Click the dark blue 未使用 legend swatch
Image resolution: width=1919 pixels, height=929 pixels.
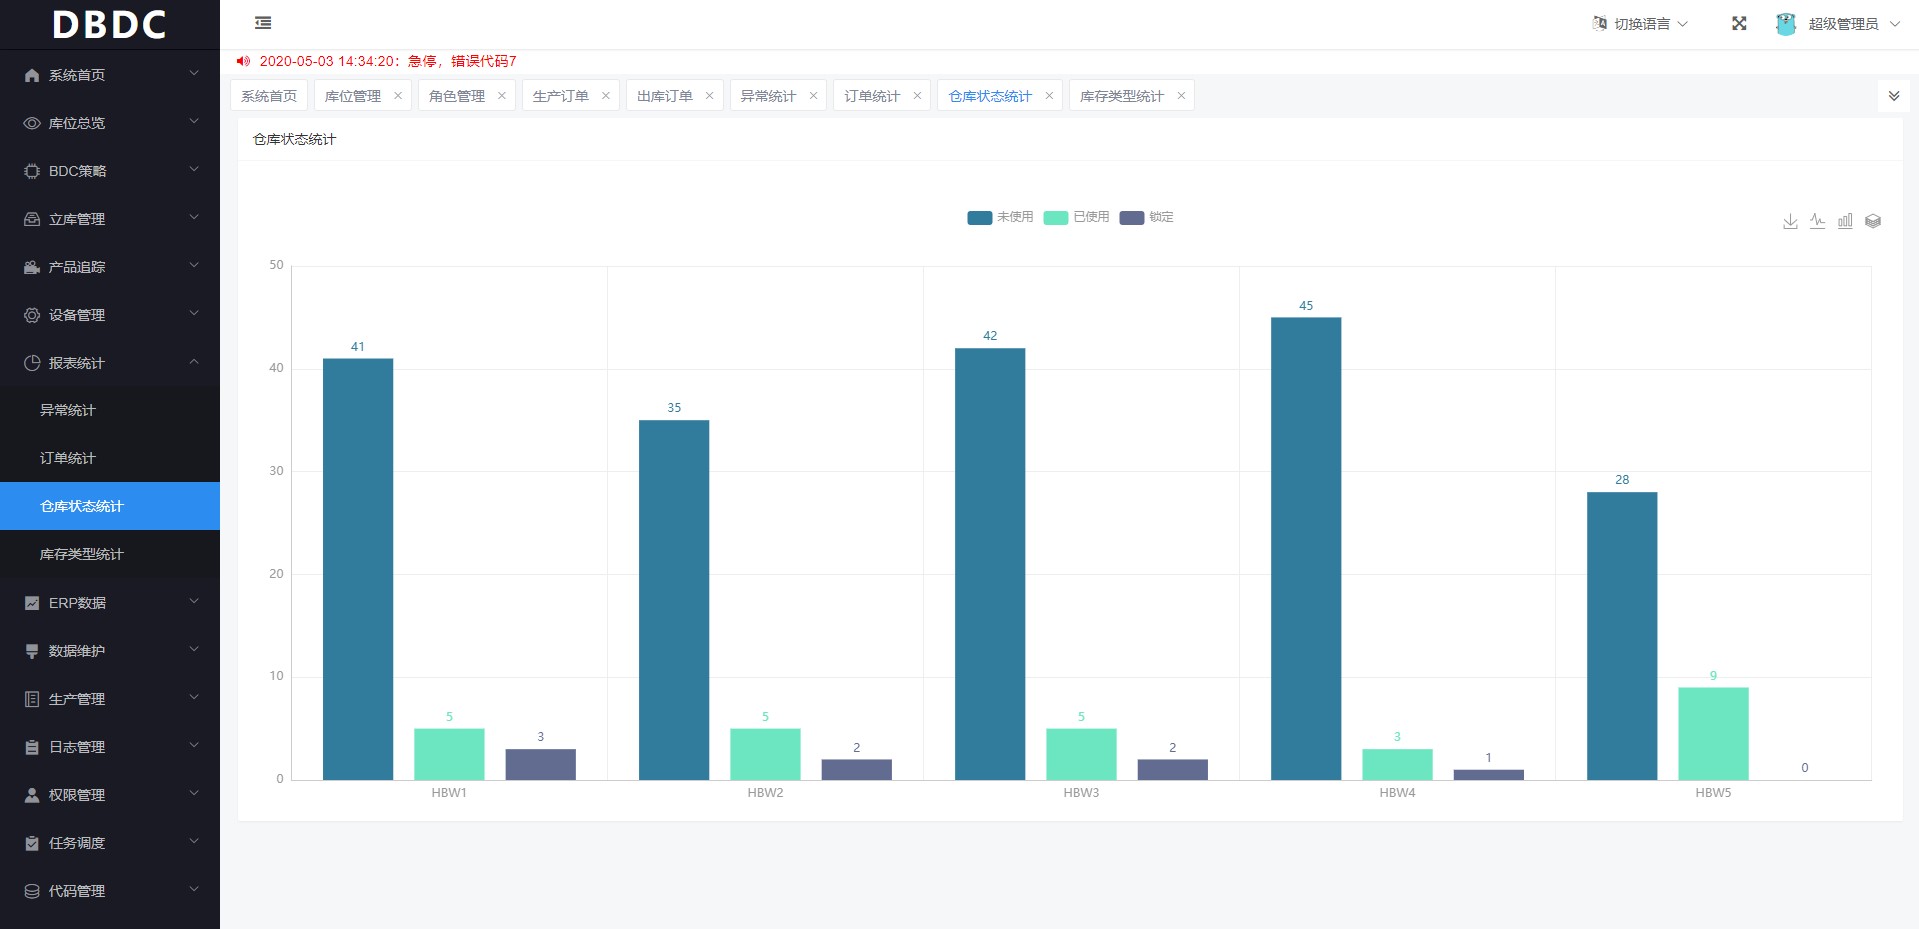pos(979,218)
